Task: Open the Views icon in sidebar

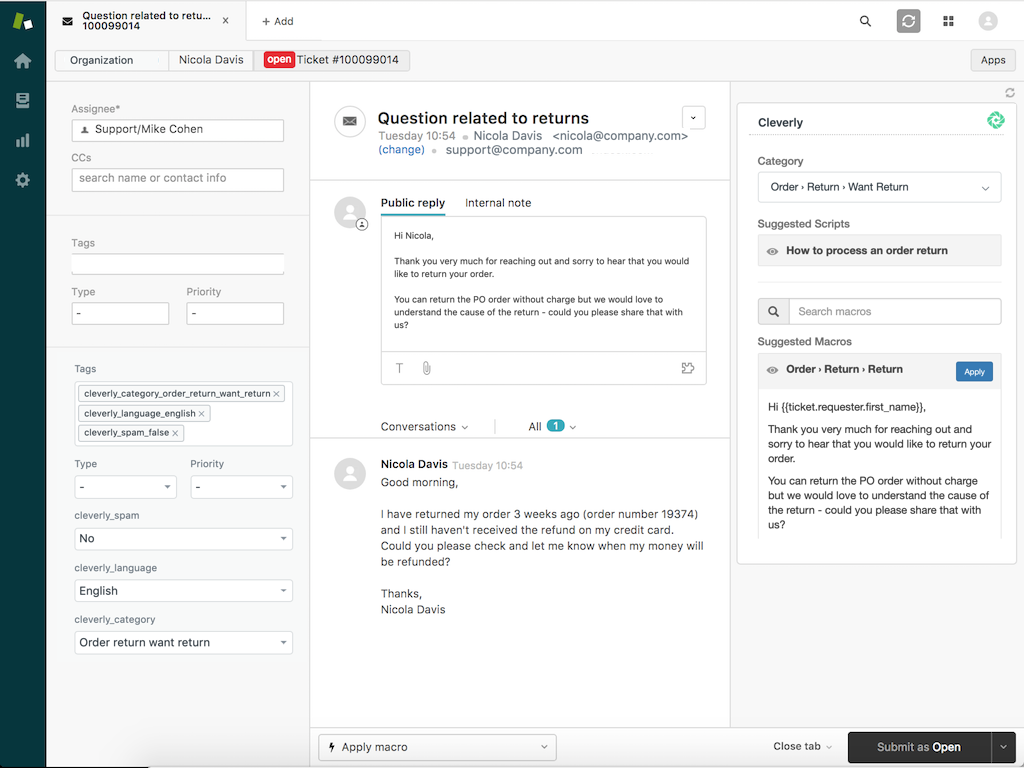Action: point(22,100)
